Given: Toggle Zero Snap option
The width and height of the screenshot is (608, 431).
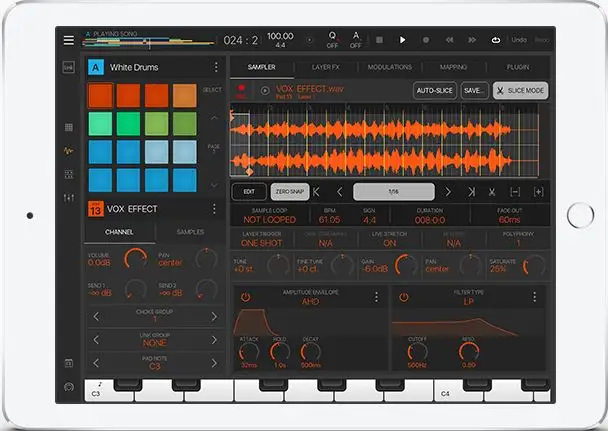Looking at the screenshot, I should [x=288, y=191].
